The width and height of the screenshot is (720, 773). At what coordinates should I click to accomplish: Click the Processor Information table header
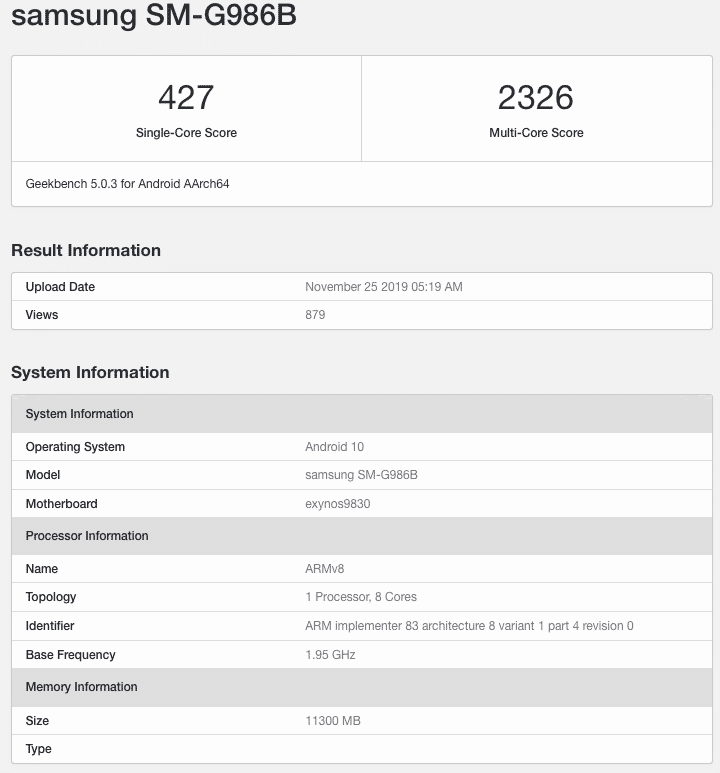pyautogui.click(x=362, y=536)
